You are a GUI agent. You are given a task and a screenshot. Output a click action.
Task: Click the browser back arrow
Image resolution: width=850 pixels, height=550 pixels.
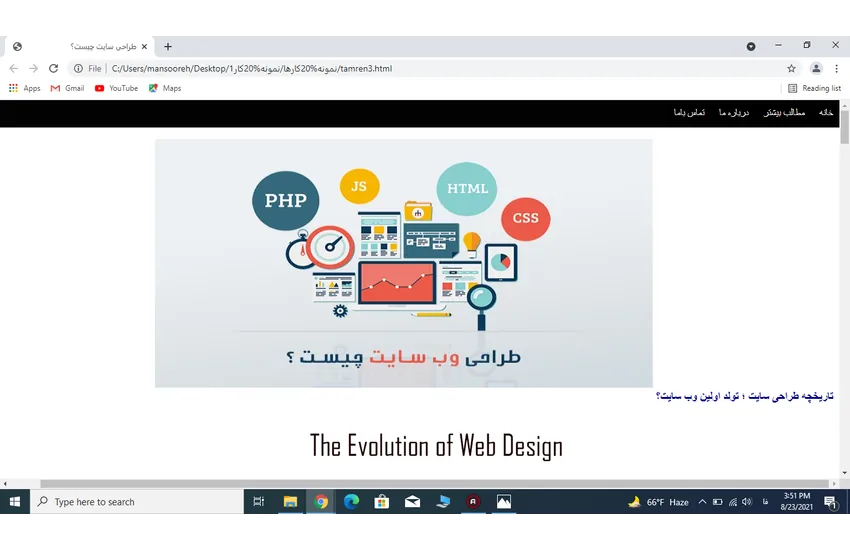[x=14, y=69]
